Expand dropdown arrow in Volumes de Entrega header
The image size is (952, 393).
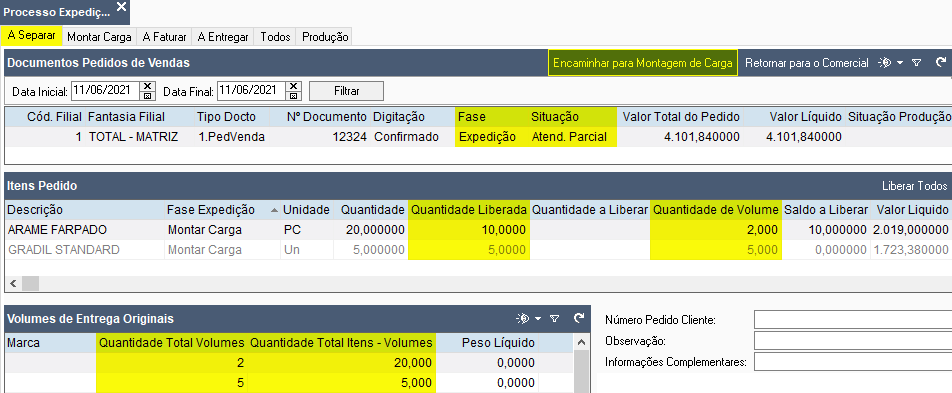pyautogui.click(x=537, y=318)
